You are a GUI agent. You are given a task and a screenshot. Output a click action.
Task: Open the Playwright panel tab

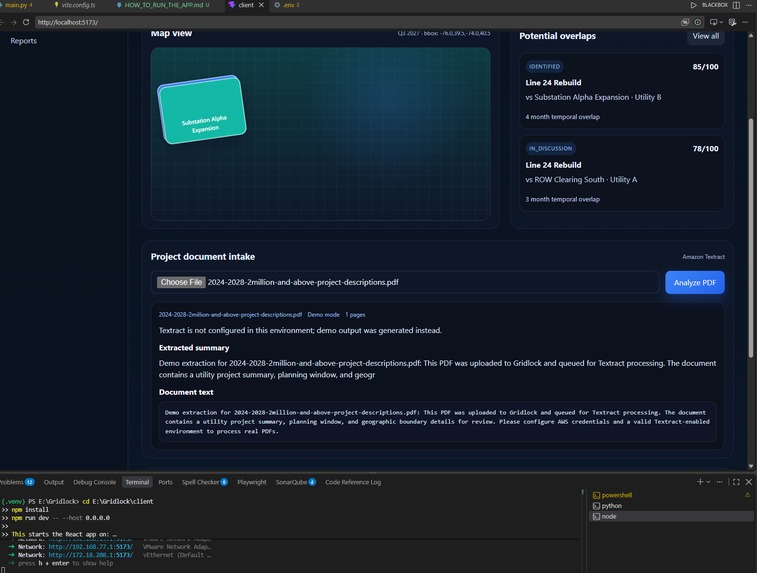(x=252, y=482)
